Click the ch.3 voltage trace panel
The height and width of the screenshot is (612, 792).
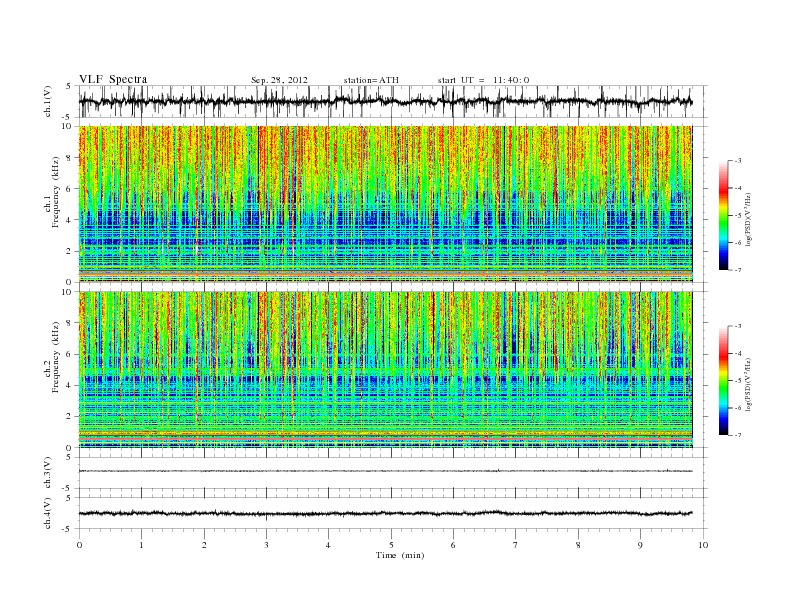pyautogui.click(x=393, y=473)
